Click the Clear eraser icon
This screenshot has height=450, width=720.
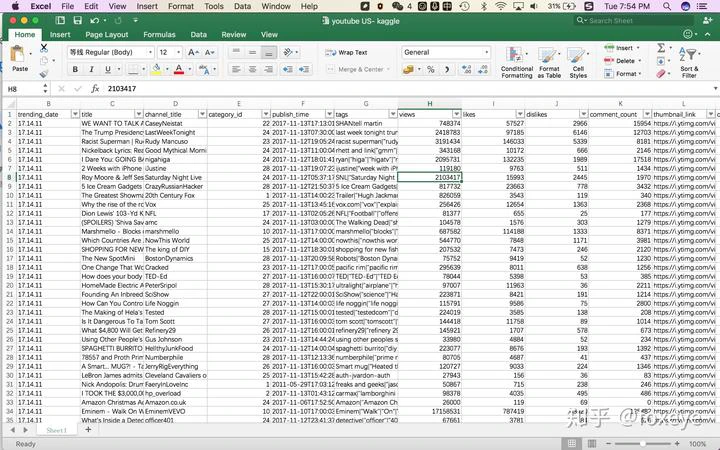coord(661,73)
